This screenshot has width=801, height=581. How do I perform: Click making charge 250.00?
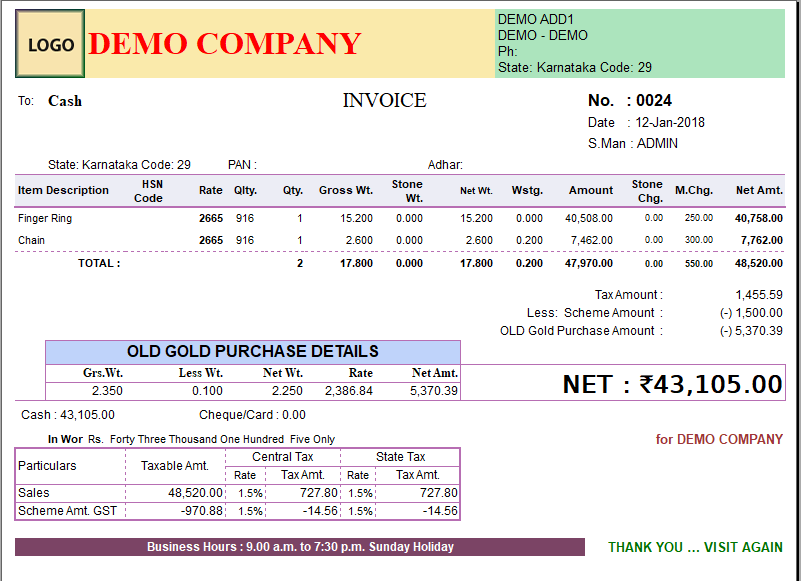point(699,218)
